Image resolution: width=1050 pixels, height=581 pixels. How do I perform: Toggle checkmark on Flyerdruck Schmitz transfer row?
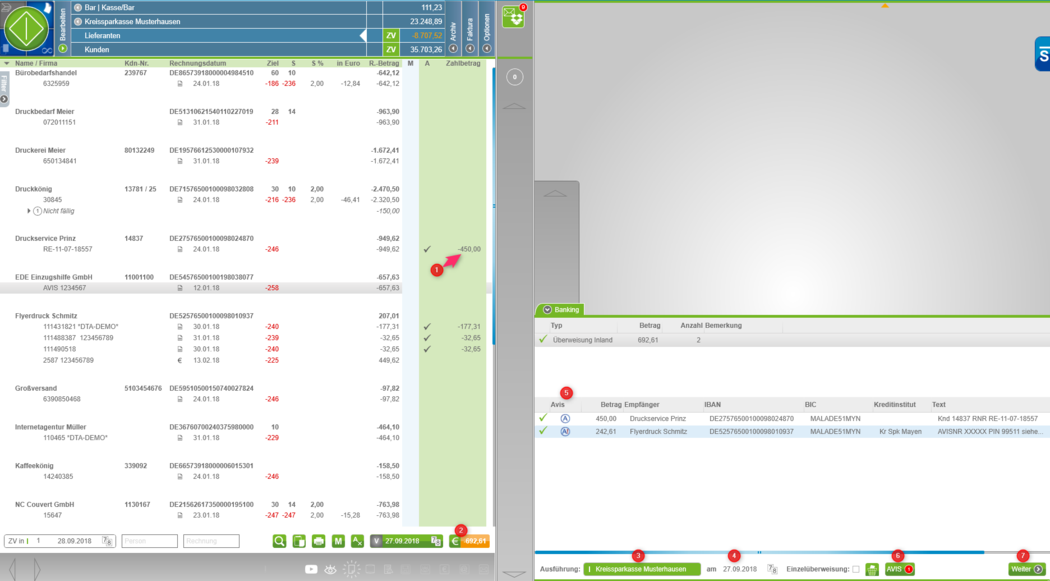point(543,431)
